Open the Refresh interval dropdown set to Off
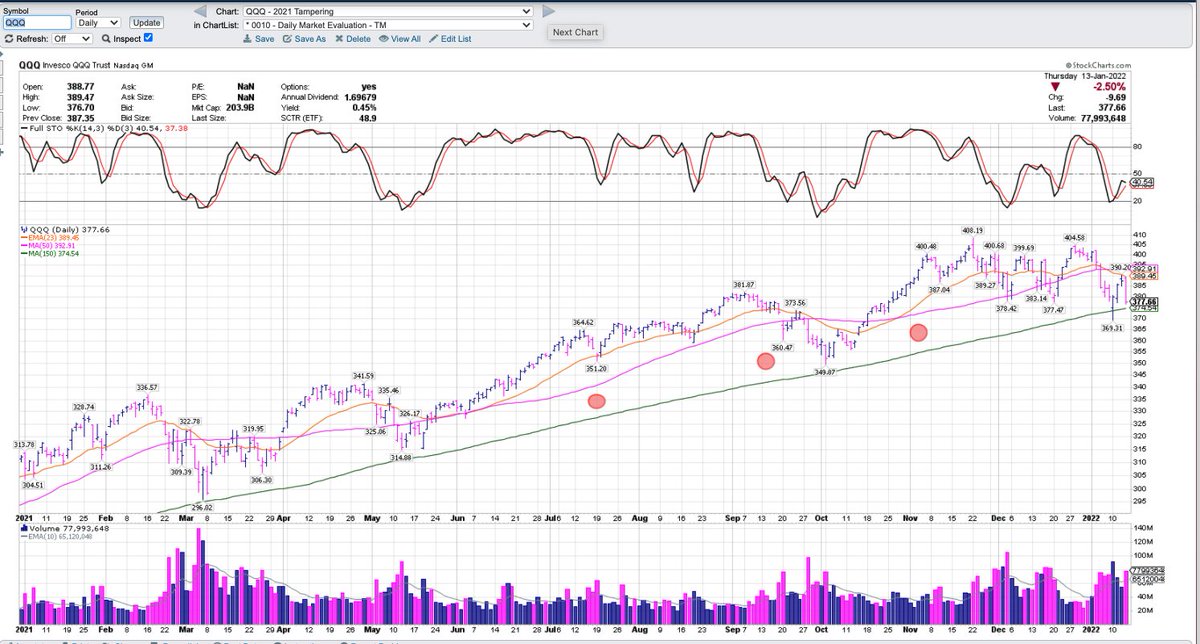 (70, 38)
